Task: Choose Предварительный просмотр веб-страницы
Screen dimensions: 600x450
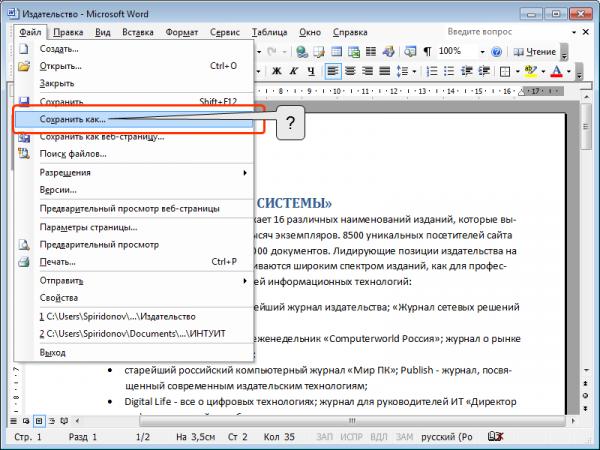Action: (134, 209)
